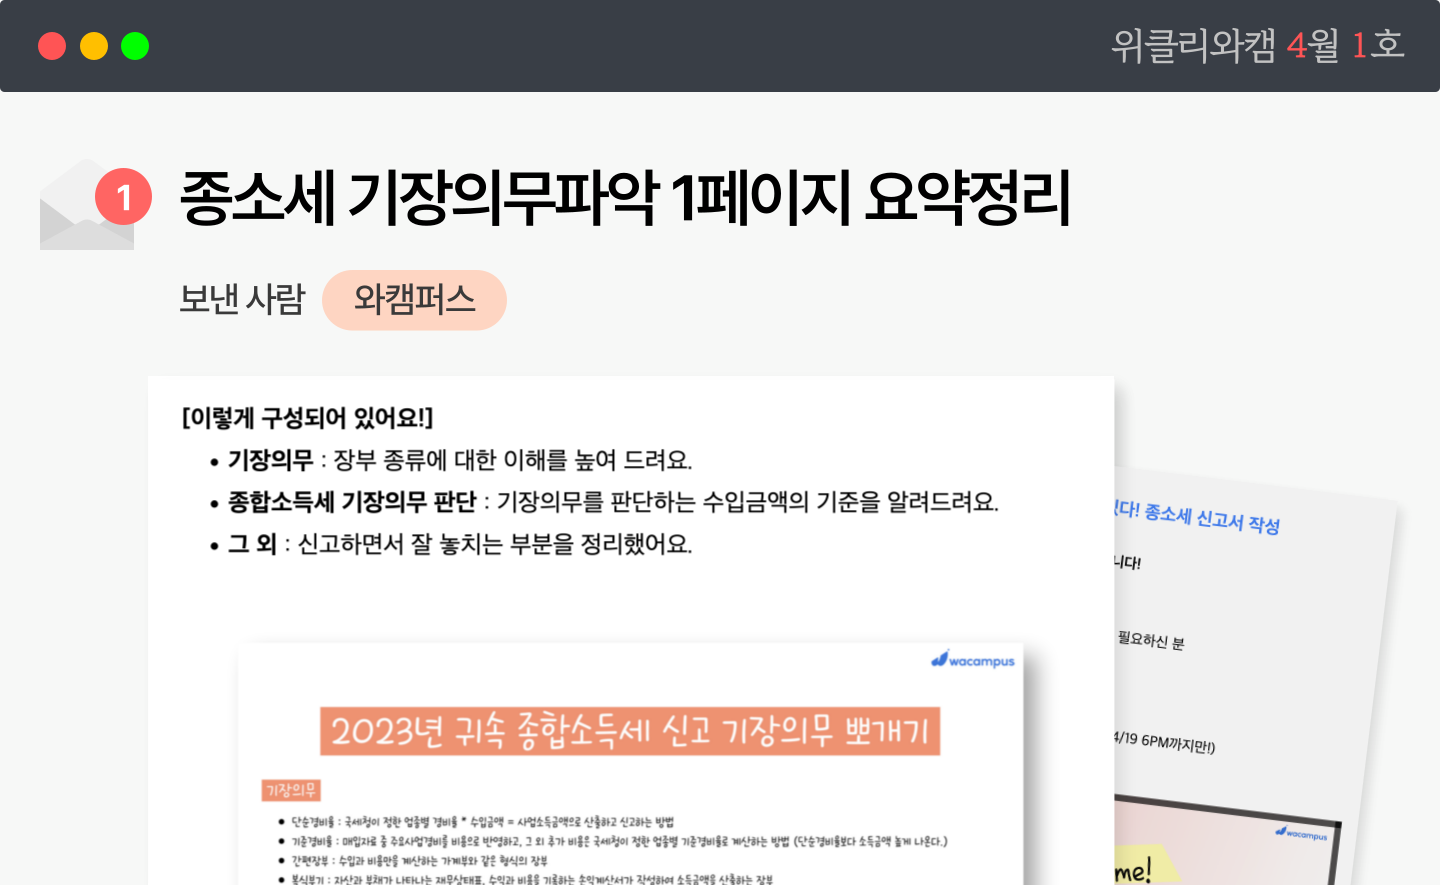This screenshot has width=1440, height=885.
Task: Close the window with the red button
Action: pos(52,46)
